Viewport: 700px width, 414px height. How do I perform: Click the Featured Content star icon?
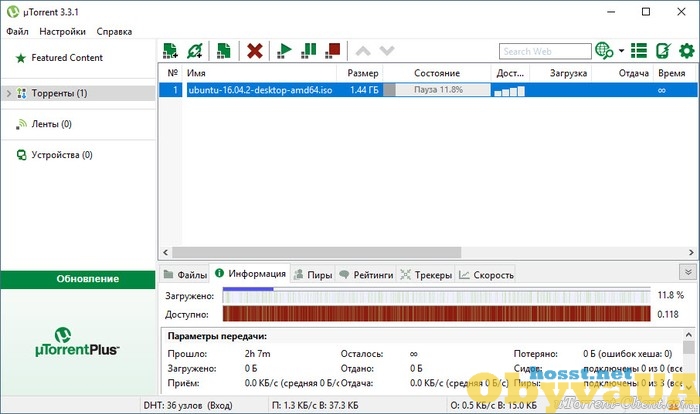pos(21,58)
